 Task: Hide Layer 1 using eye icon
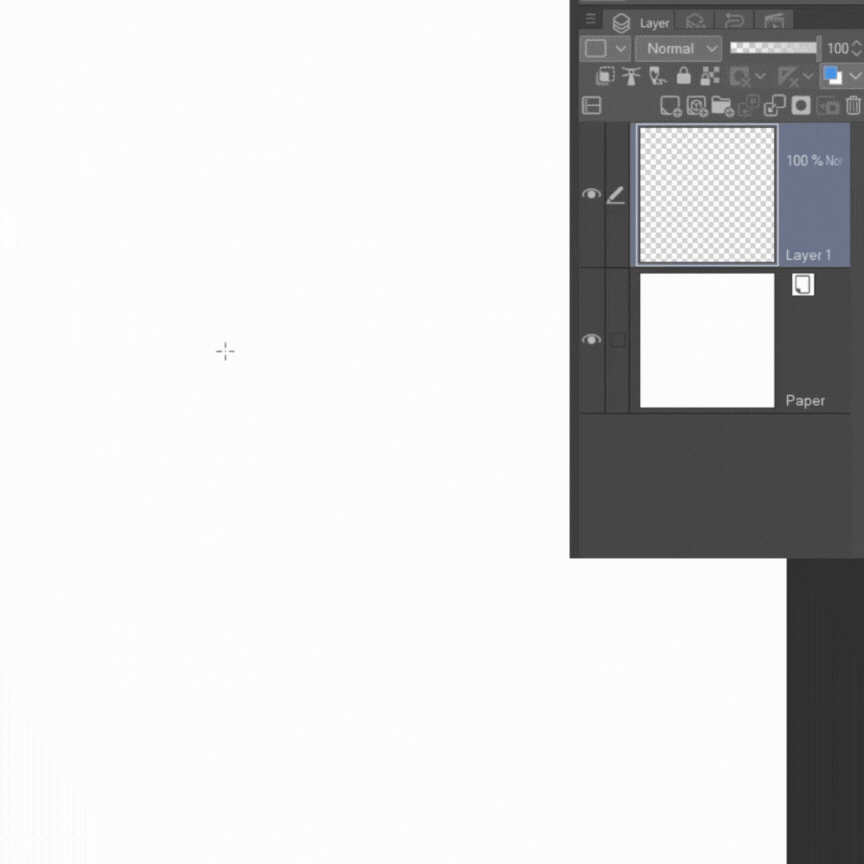pyautogui.click(x=591, y=194)
